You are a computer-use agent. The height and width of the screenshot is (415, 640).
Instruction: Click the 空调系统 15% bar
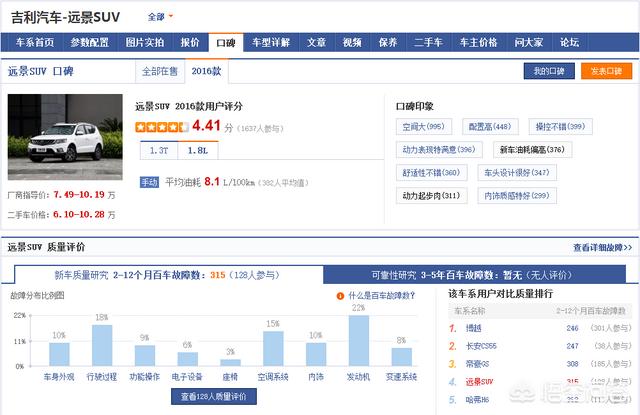click(x=273, y=348)
